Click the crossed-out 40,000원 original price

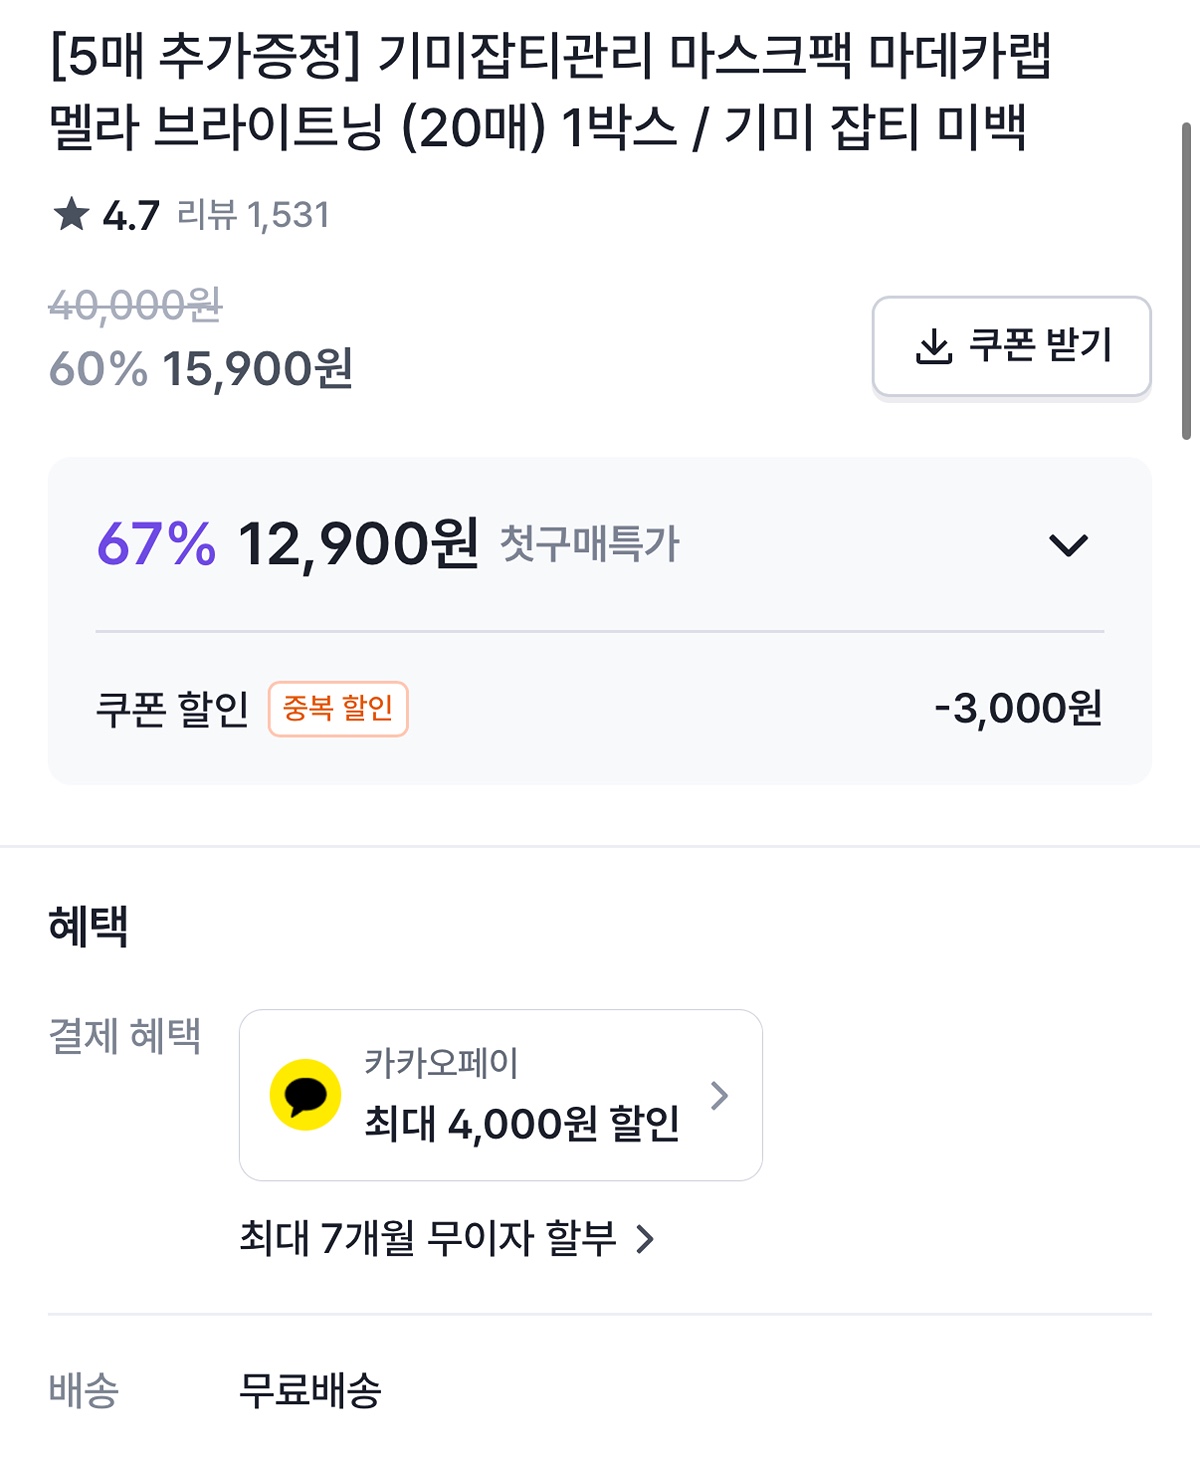[x=136, y=304]
